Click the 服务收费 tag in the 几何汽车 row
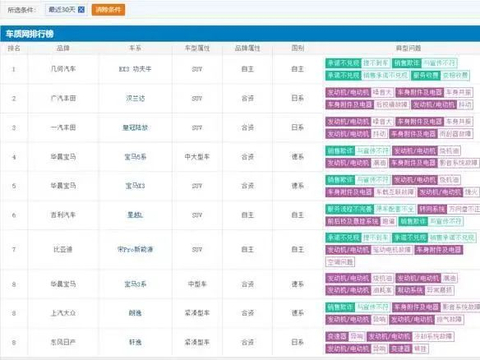 coord(426,75)
